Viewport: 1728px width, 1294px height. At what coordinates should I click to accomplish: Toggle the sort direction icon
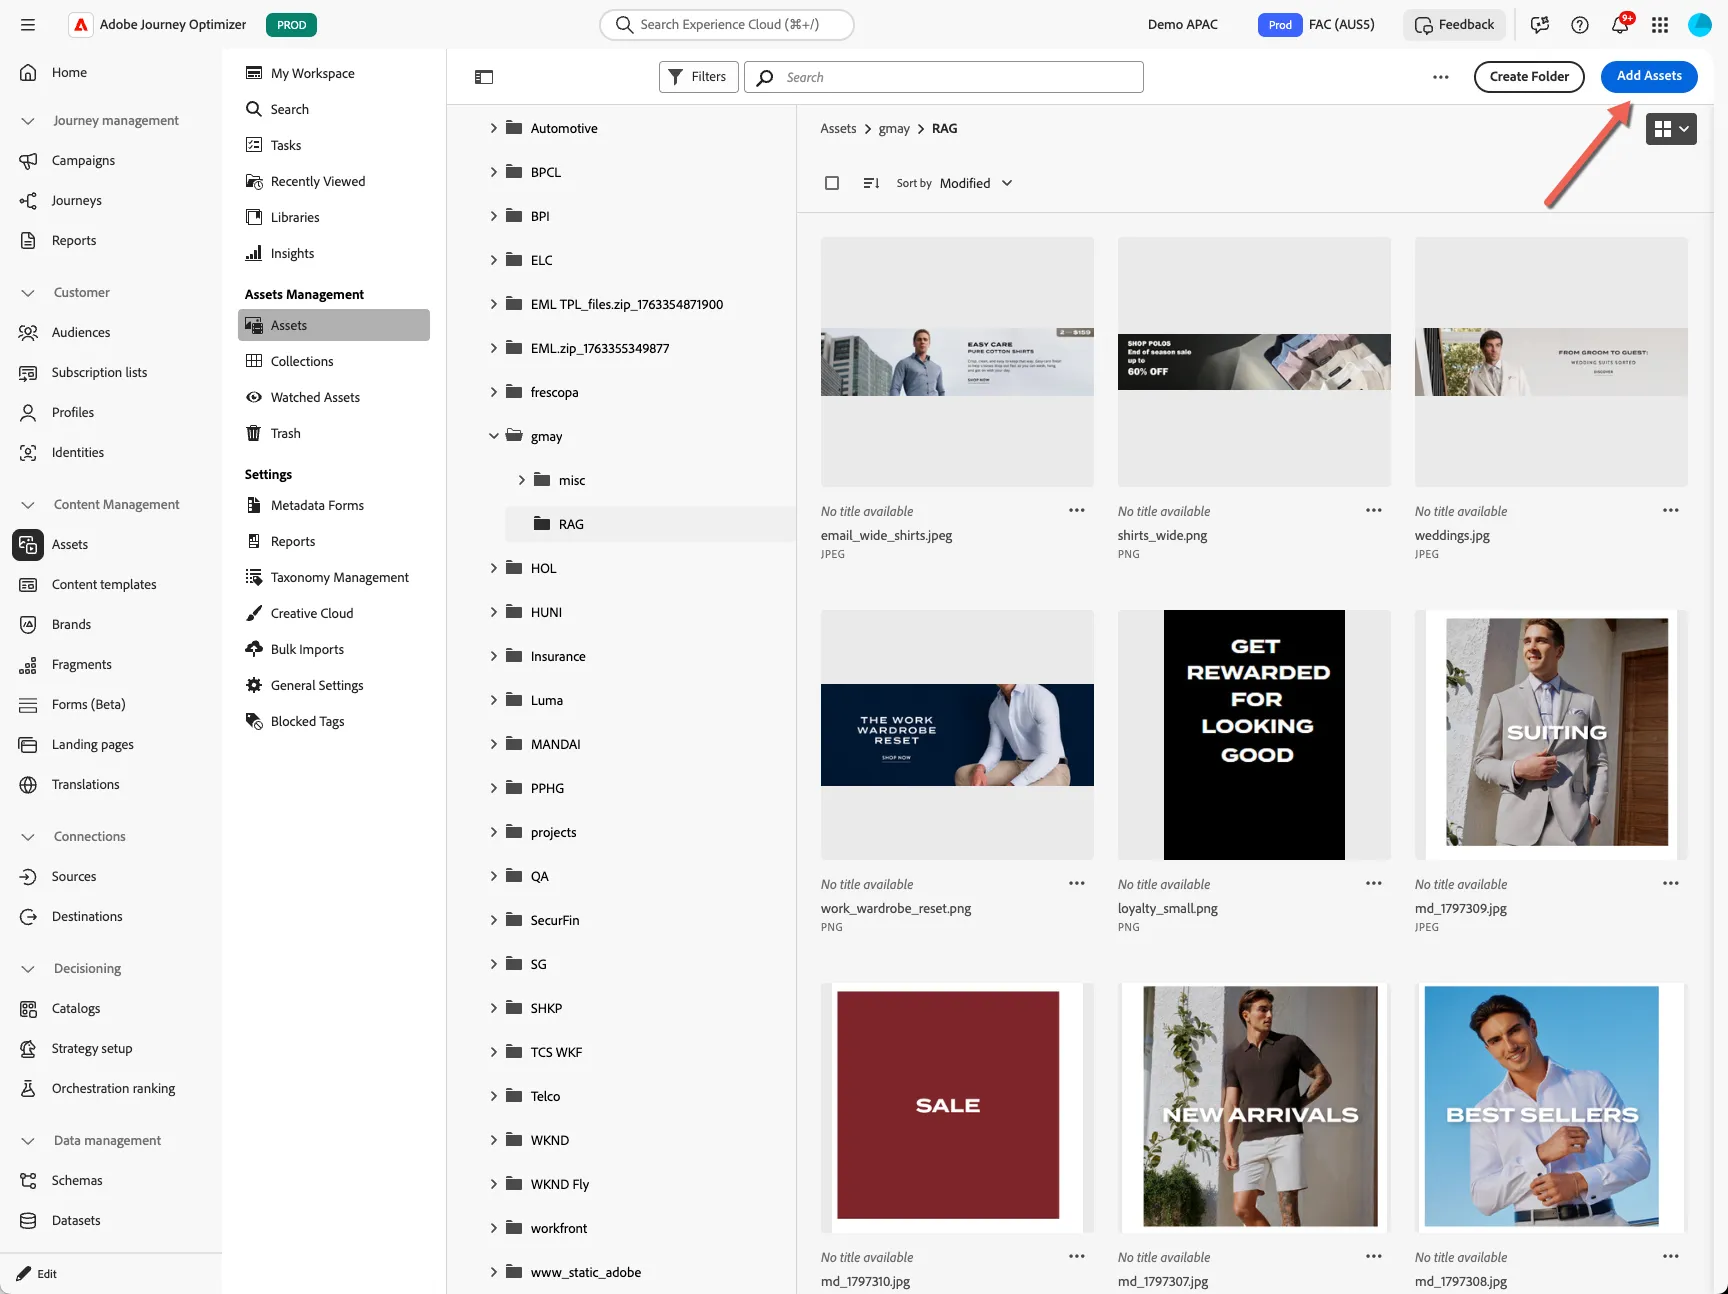coord(871,183)
